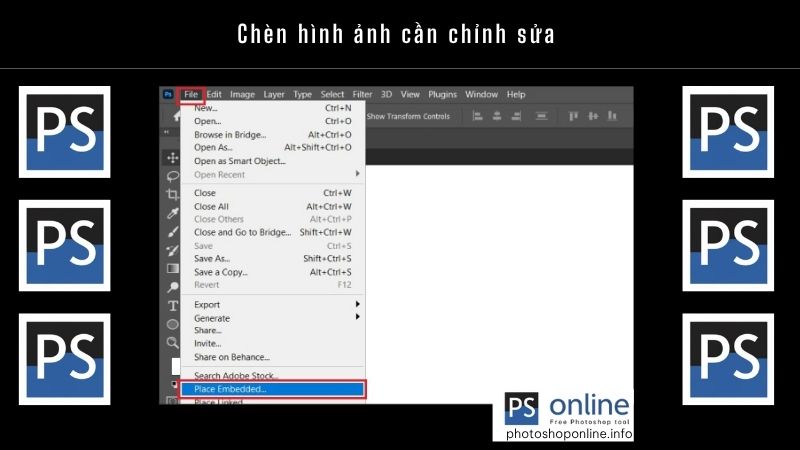
Task: Choose Invite... menu entry
Action: tap(273, 344)
